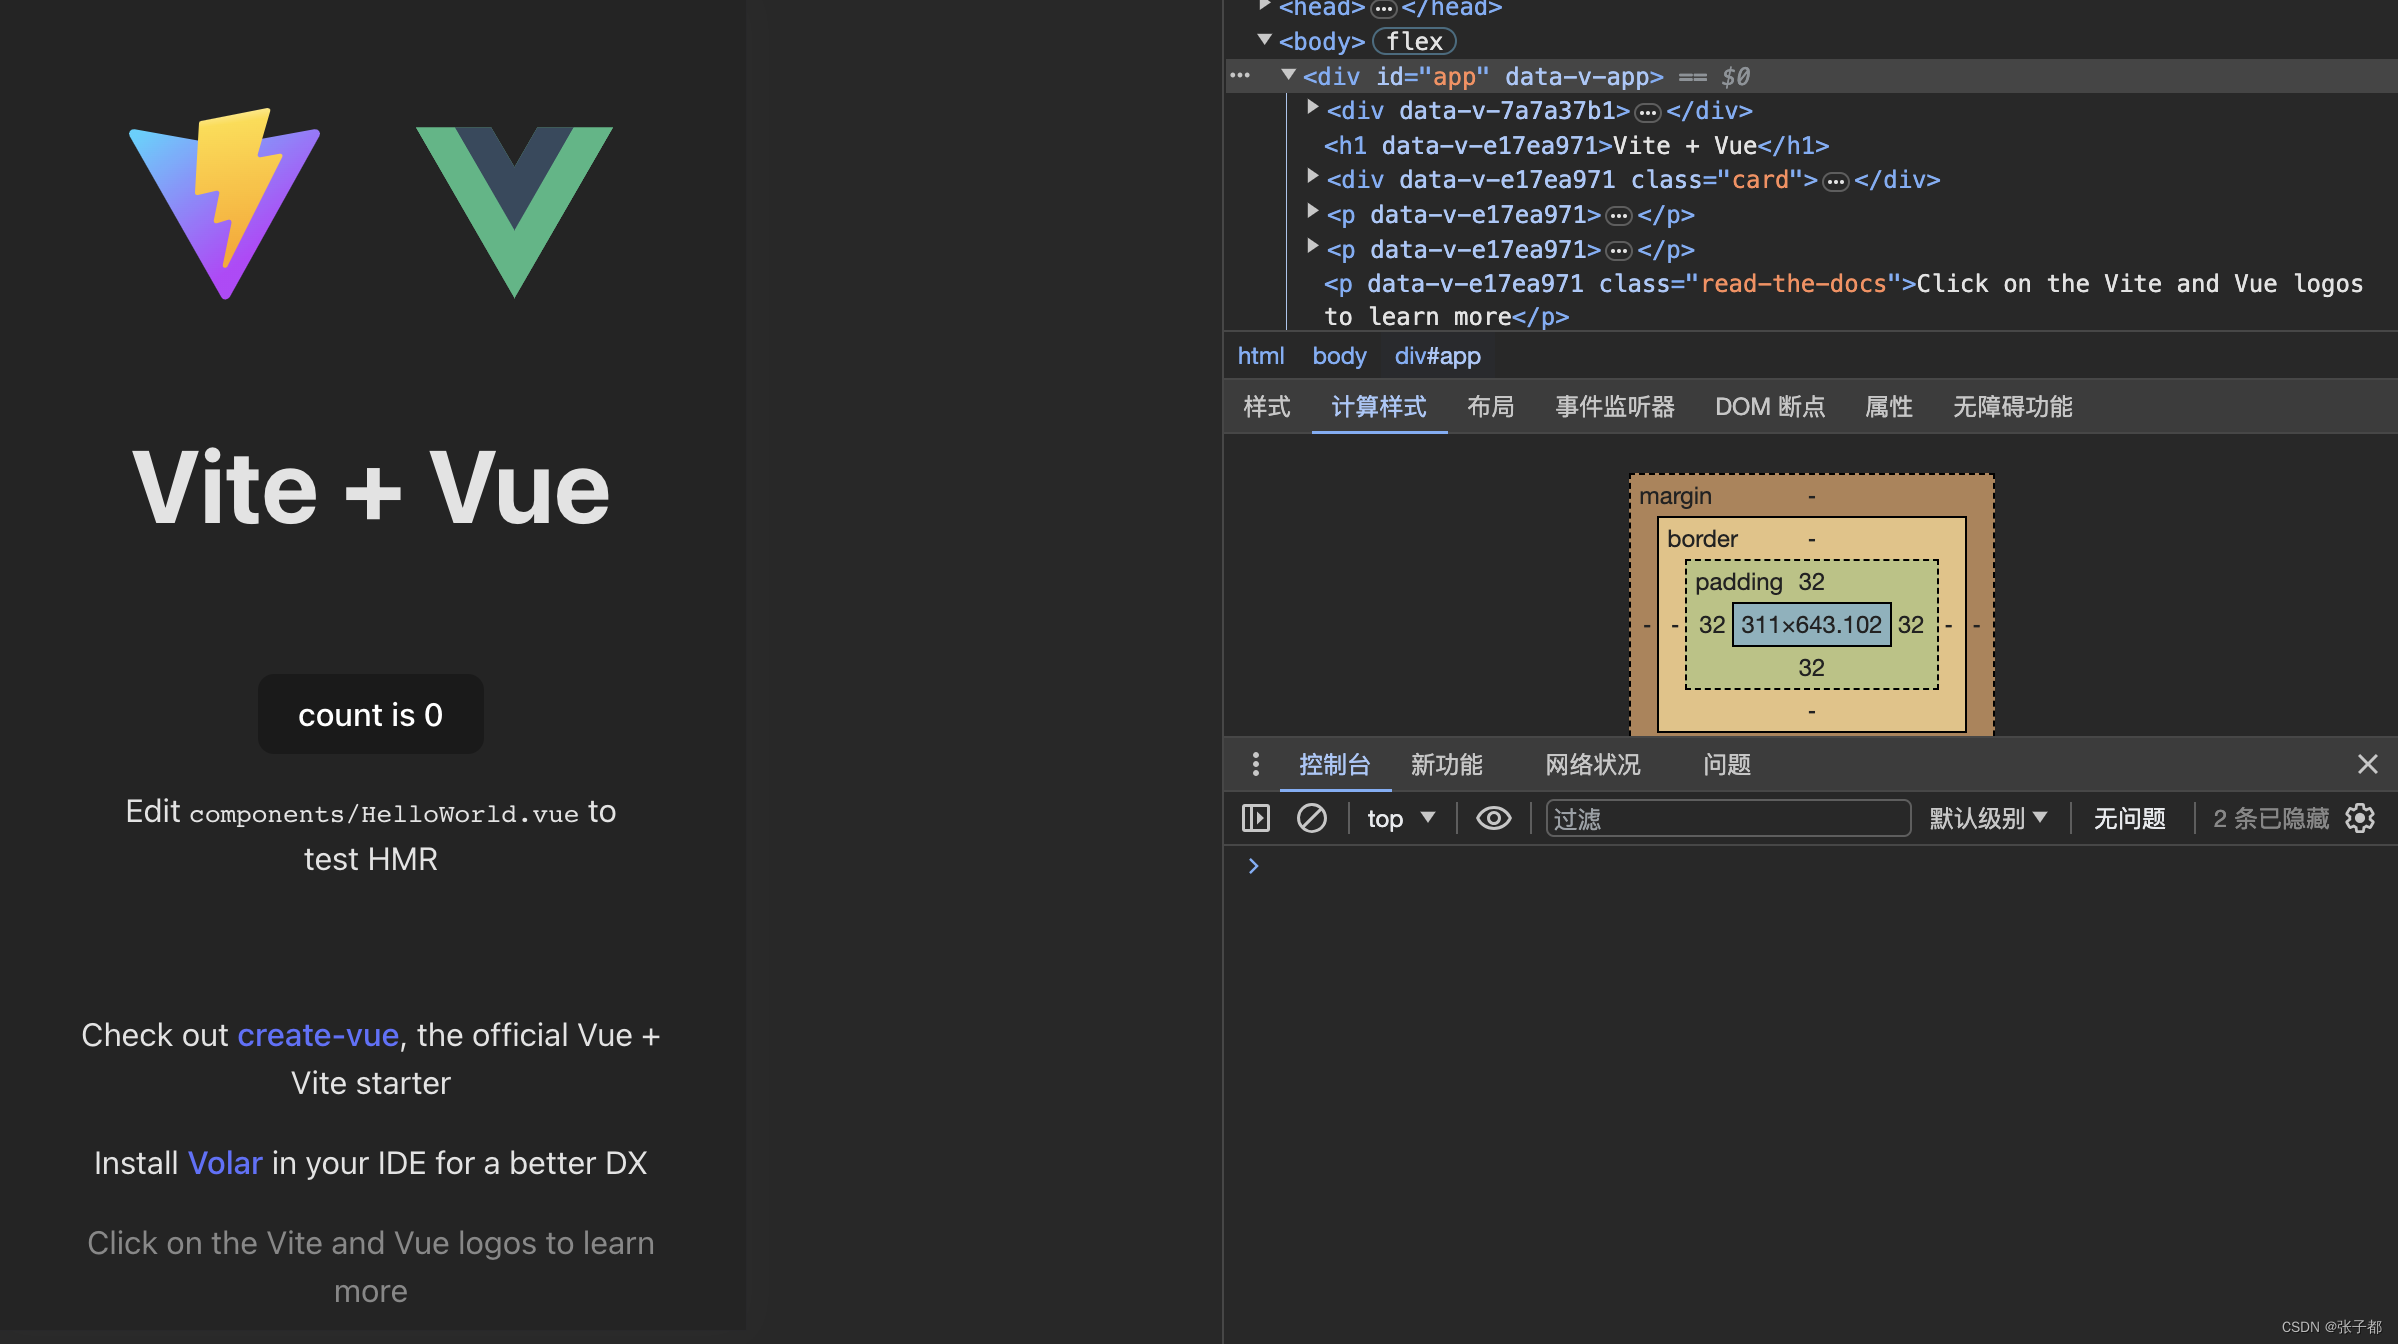Click the top padding value 32
This screenshot has height=1344, width=2398.
tap(1811, 582)
